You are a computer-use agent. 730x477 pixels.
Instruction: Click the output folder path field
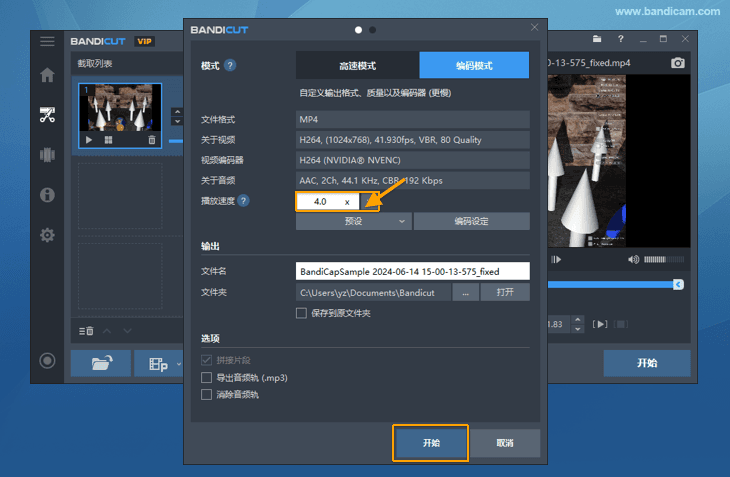(373, 292)
